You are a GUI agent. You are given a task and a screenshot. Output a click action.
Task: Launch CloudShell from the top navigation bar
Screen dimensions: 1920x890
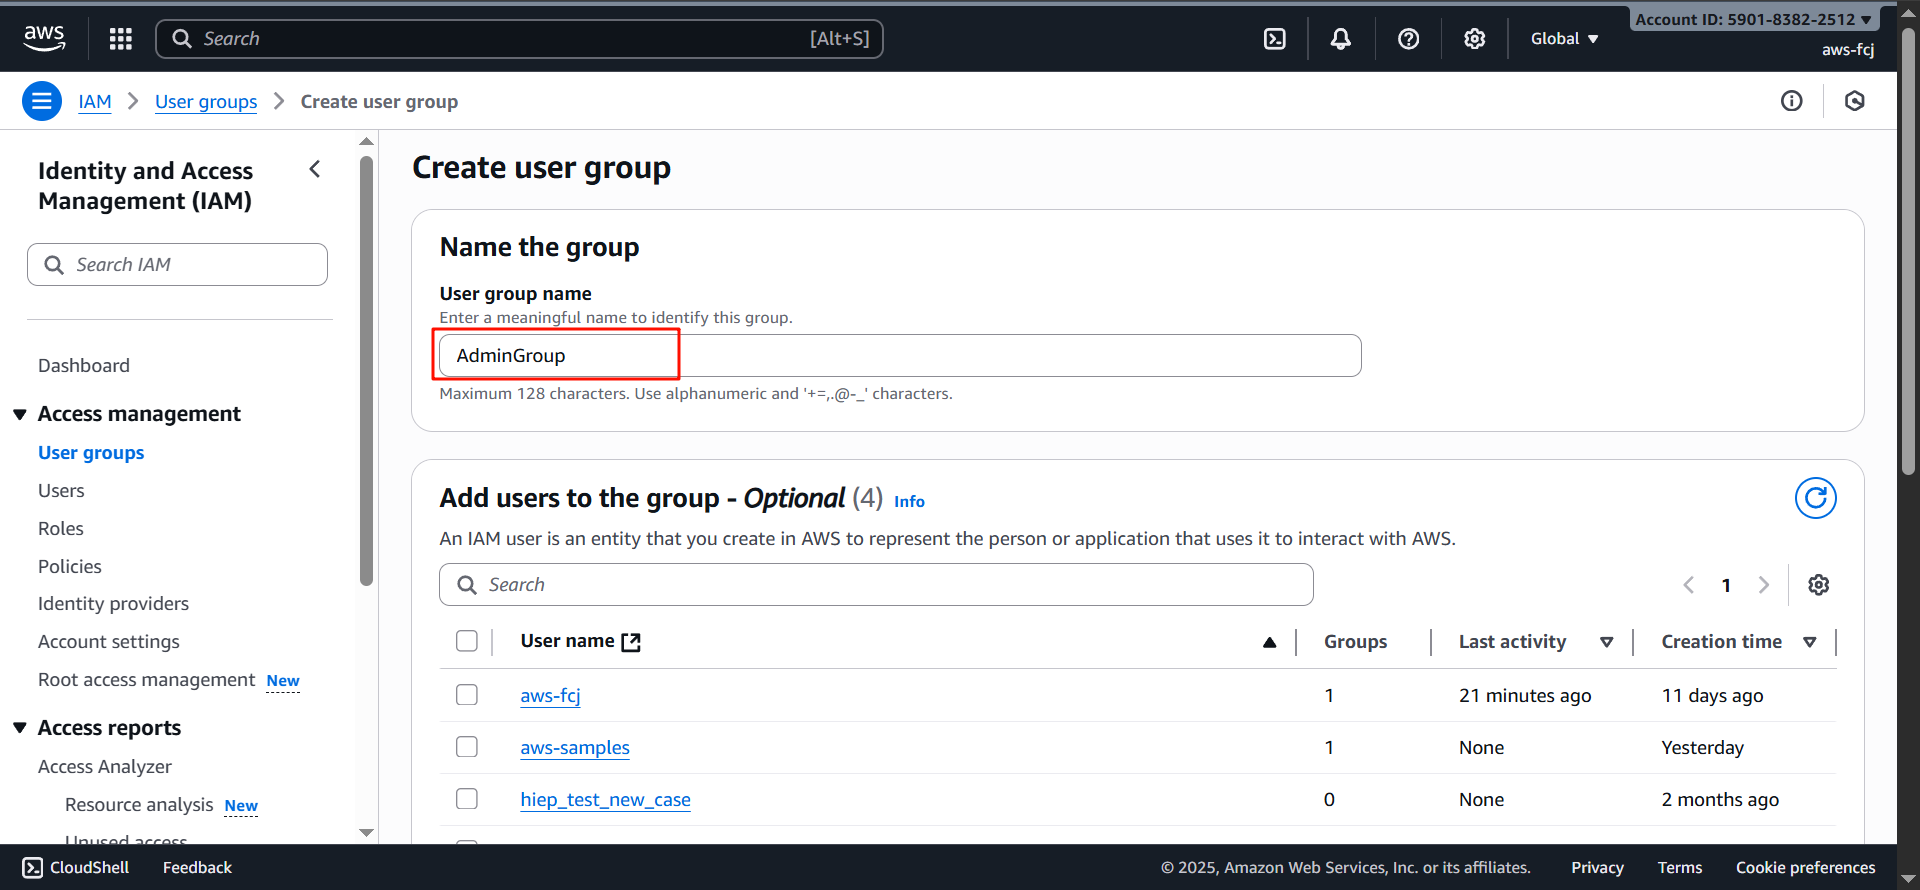pos(1275,39)
